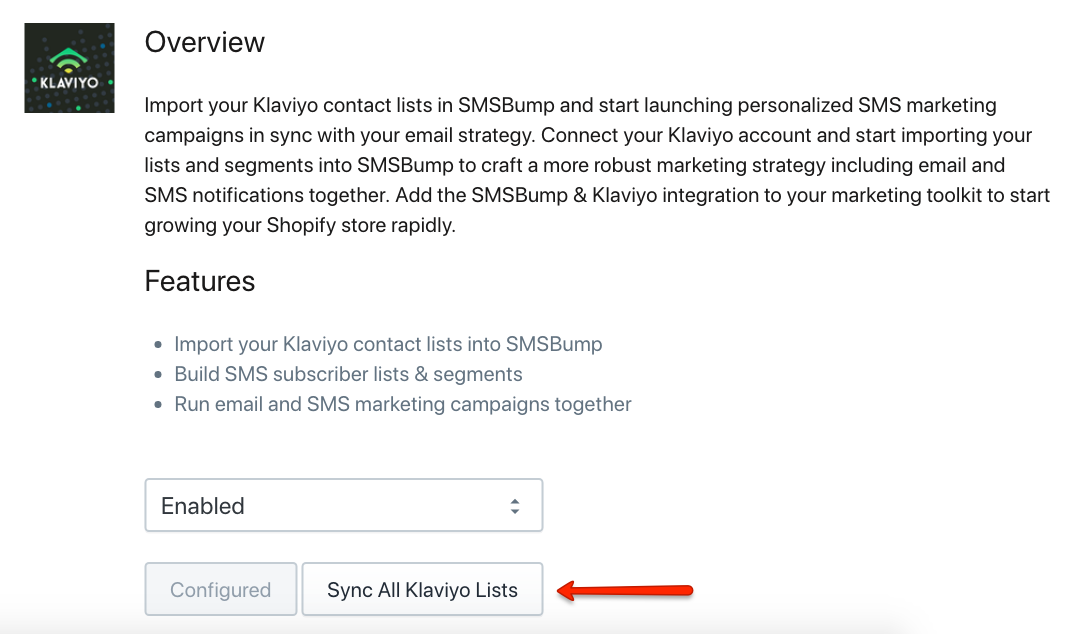This screenshot has height=634, width=1074.
Task: Click Sync All Klaviyo Lists button
Action: 423,589
